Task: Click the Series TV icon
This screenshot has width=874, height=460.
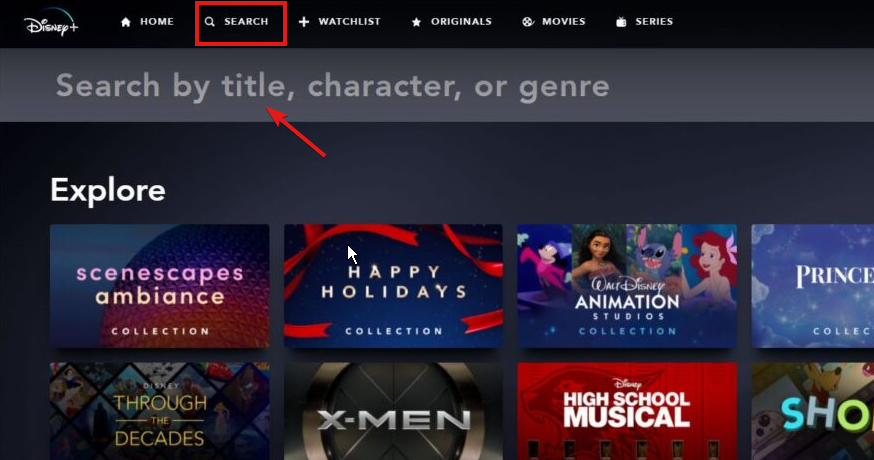Action: pos(621,22)
